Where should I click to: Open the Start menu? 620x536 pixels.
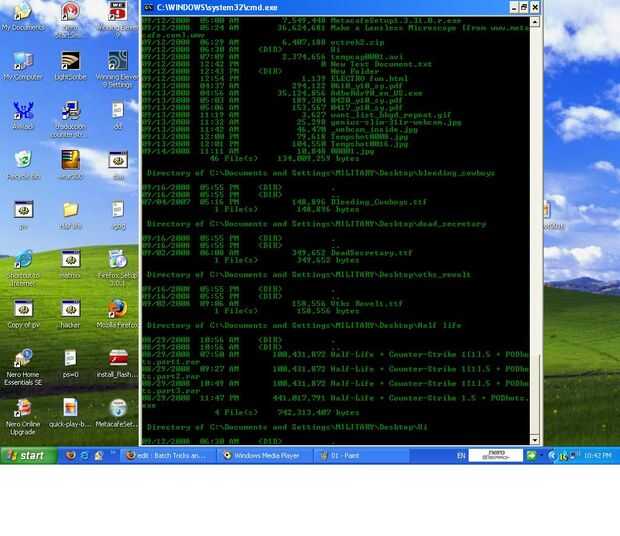click(x=28, y=455)
